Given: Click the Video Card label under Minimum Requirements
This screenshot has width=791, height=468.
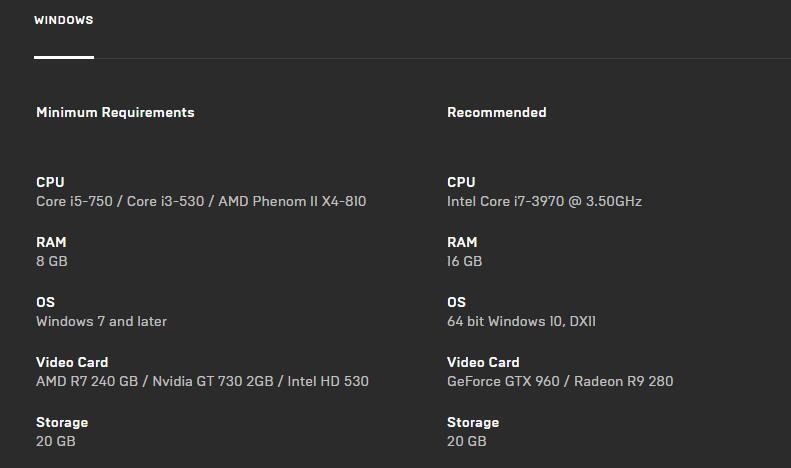Looking at the screenshot, I should [x=72, y=363].
